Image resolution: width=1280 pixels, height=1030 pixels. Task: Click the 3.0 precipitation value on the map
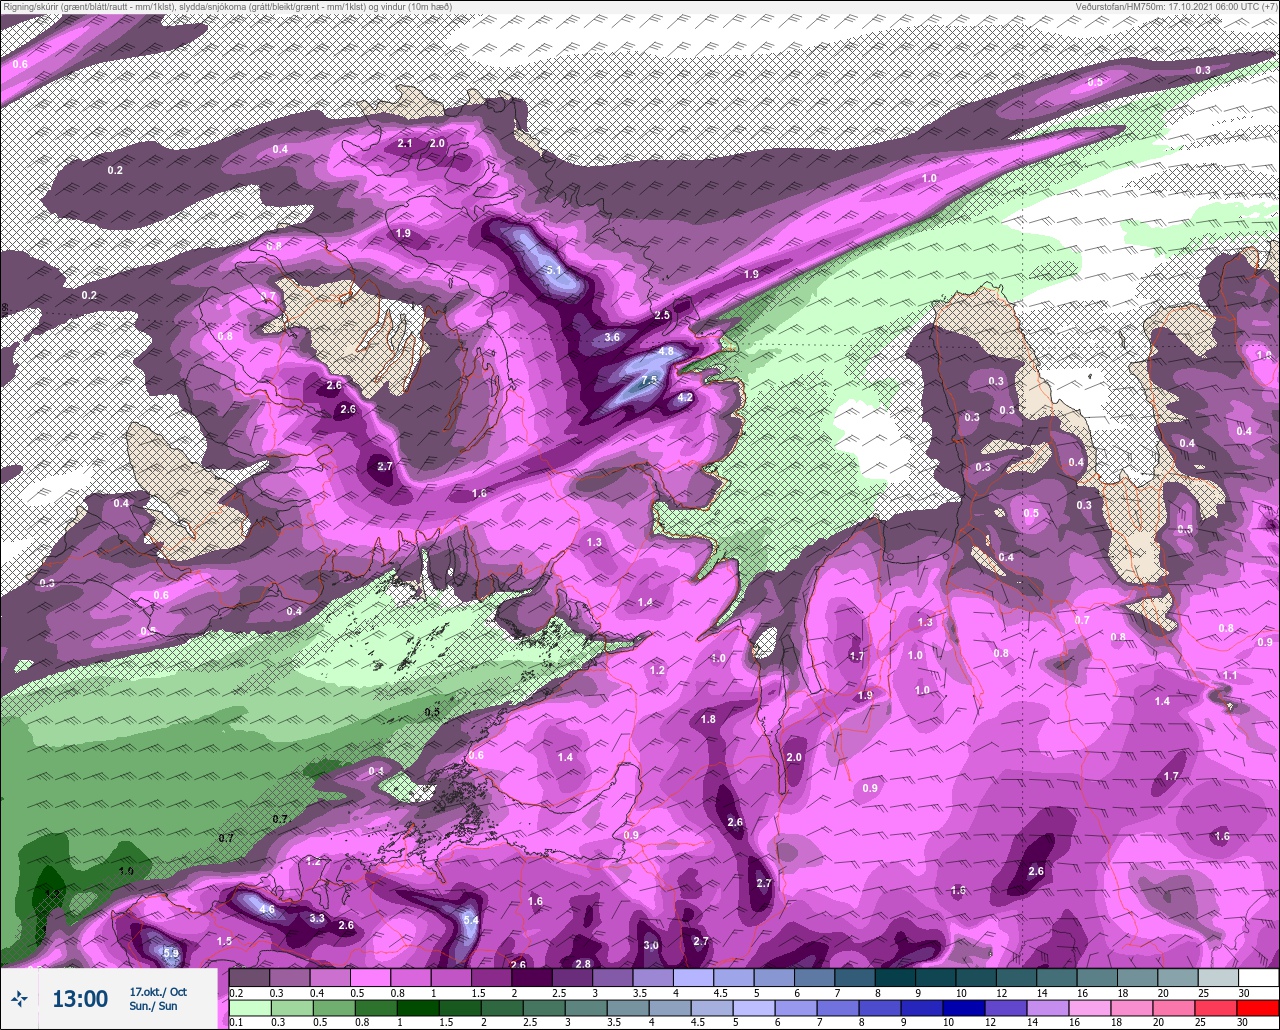651,945
